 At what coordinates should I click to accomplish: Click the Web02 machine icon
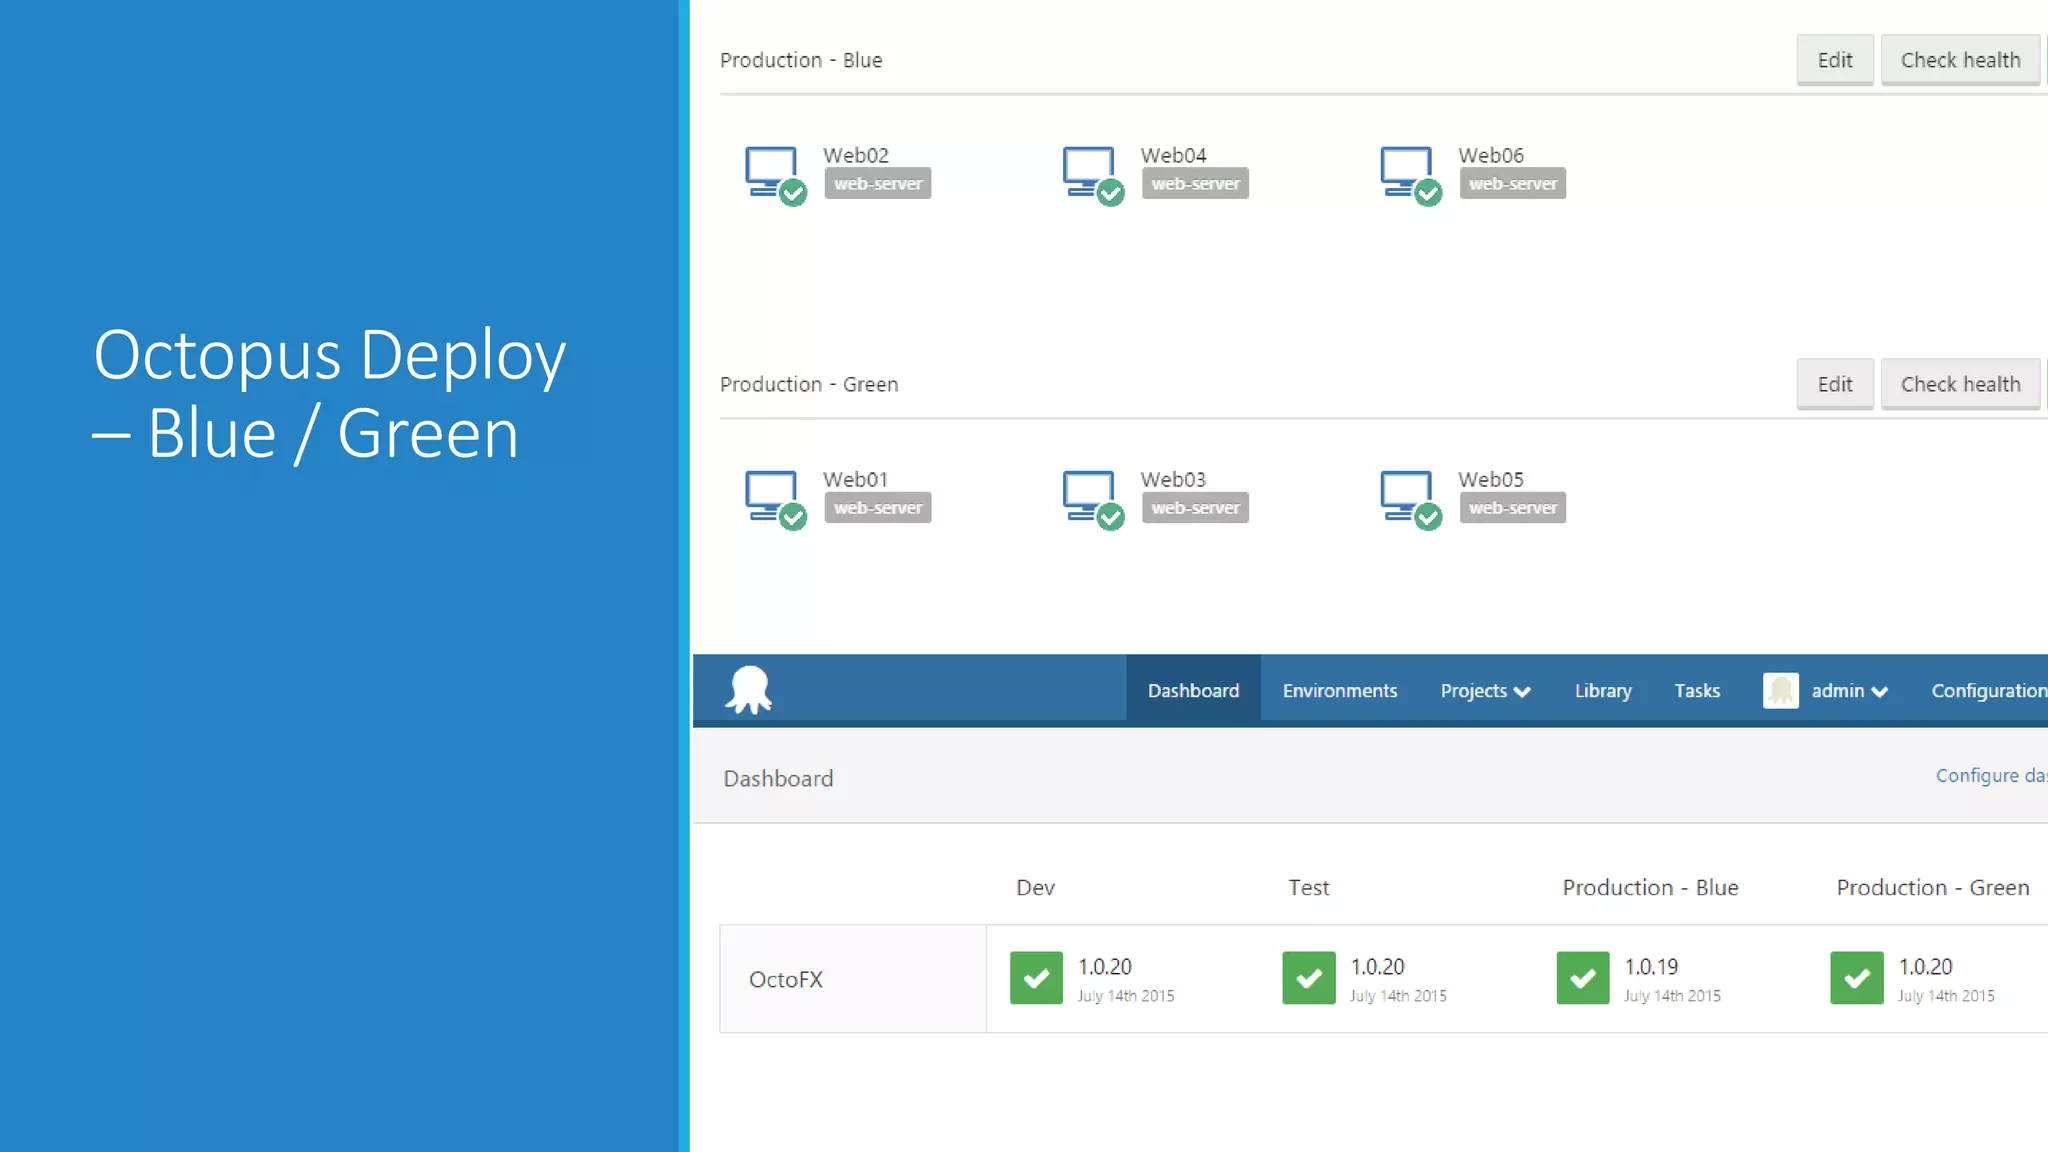coord(775,175)
